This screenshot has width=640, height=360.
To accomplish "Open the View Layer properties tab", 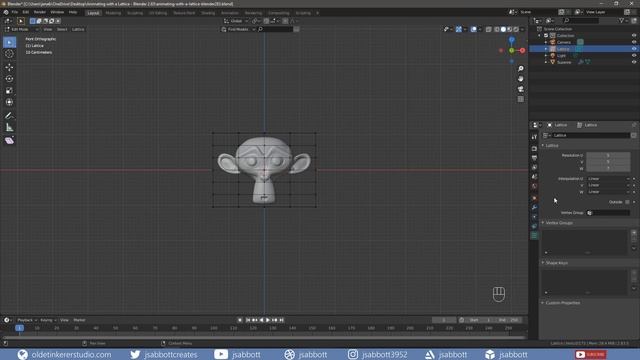I will (534, 167).
